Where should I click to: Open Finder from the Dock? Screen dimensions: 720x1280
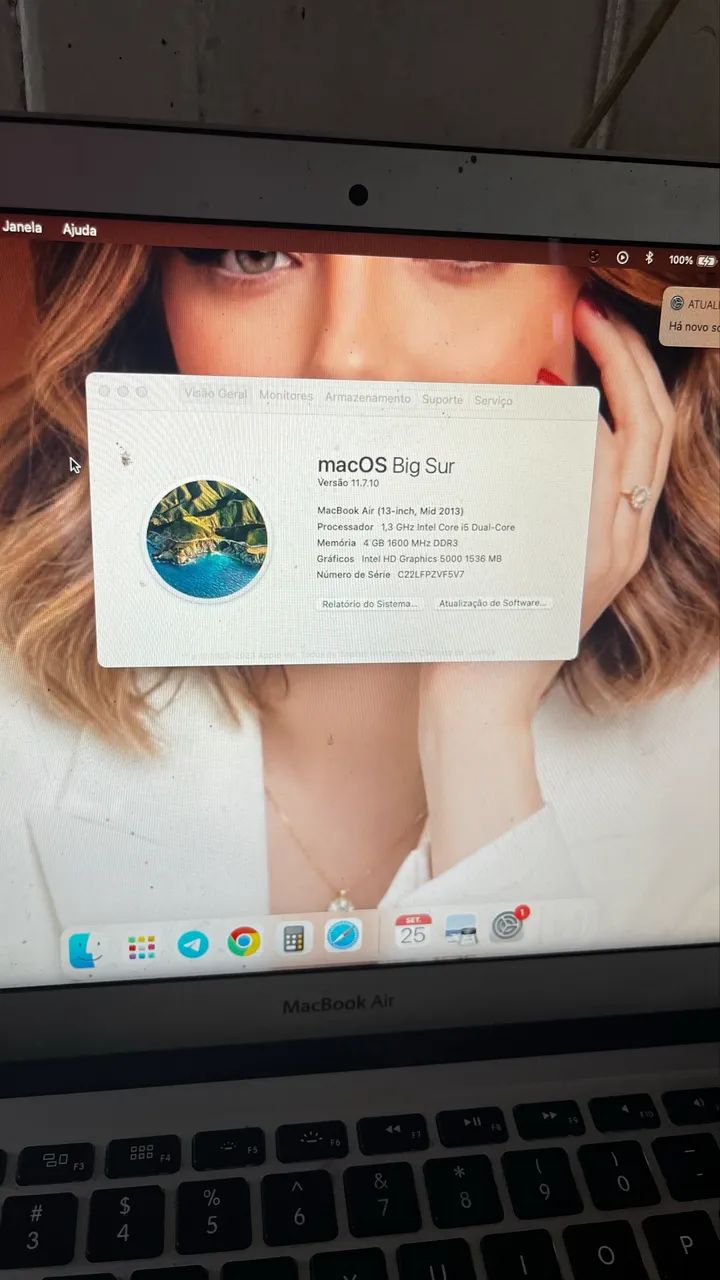pos(87,950)
